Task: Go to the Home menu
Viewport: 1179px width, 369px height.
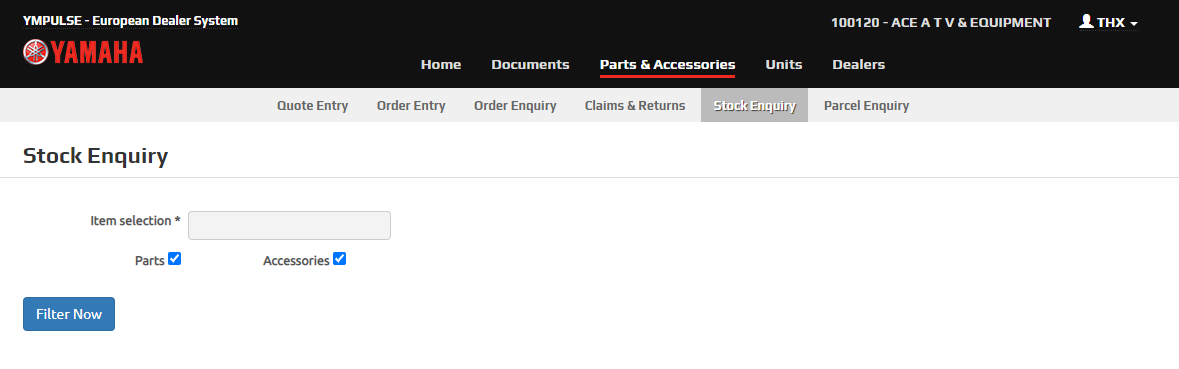Action: coord(441,65)
